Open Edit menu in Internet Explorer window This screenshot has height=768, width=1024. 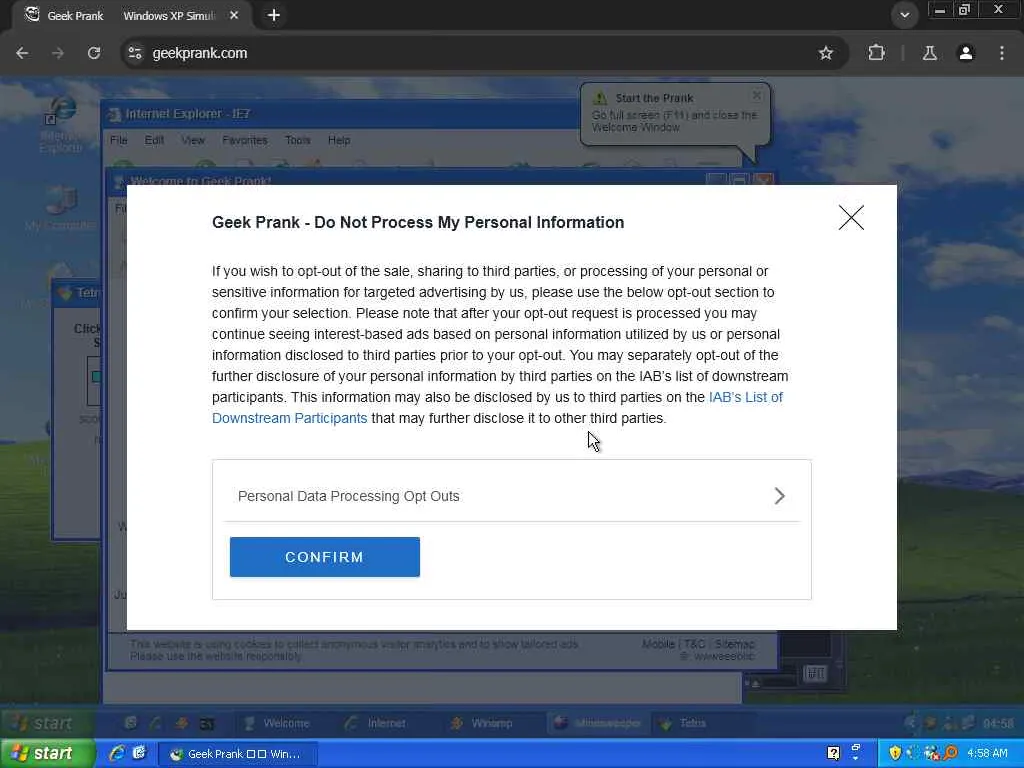[x=154, y=140]
